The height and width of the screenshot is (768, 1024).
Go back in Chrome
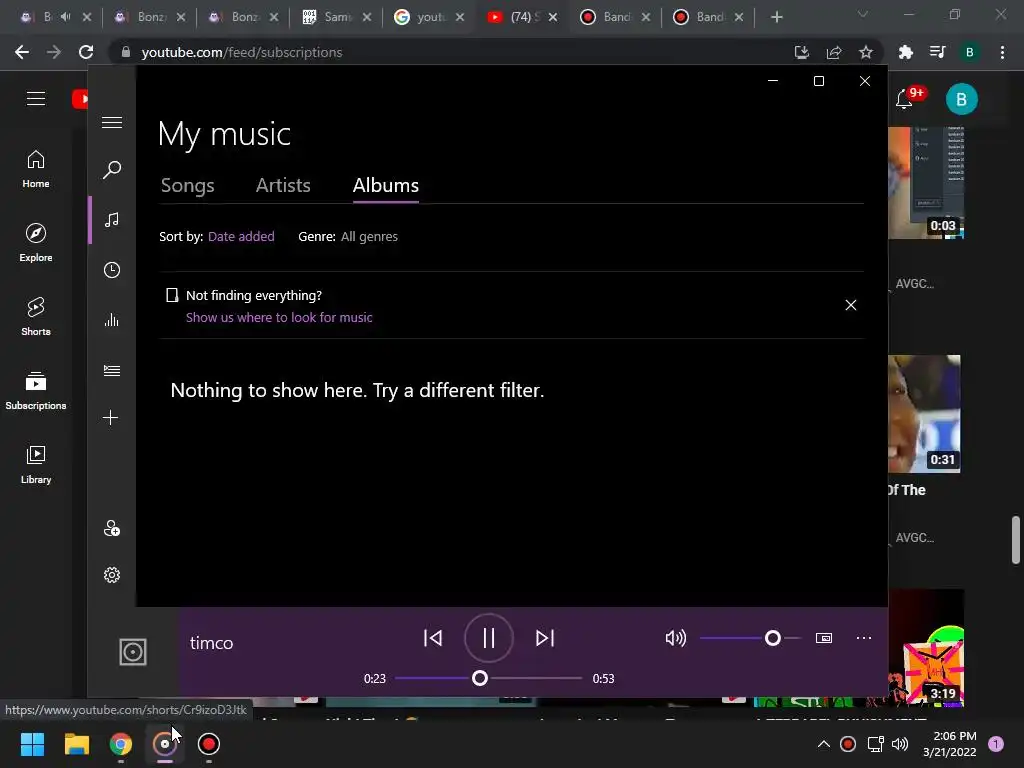[22, 52]
